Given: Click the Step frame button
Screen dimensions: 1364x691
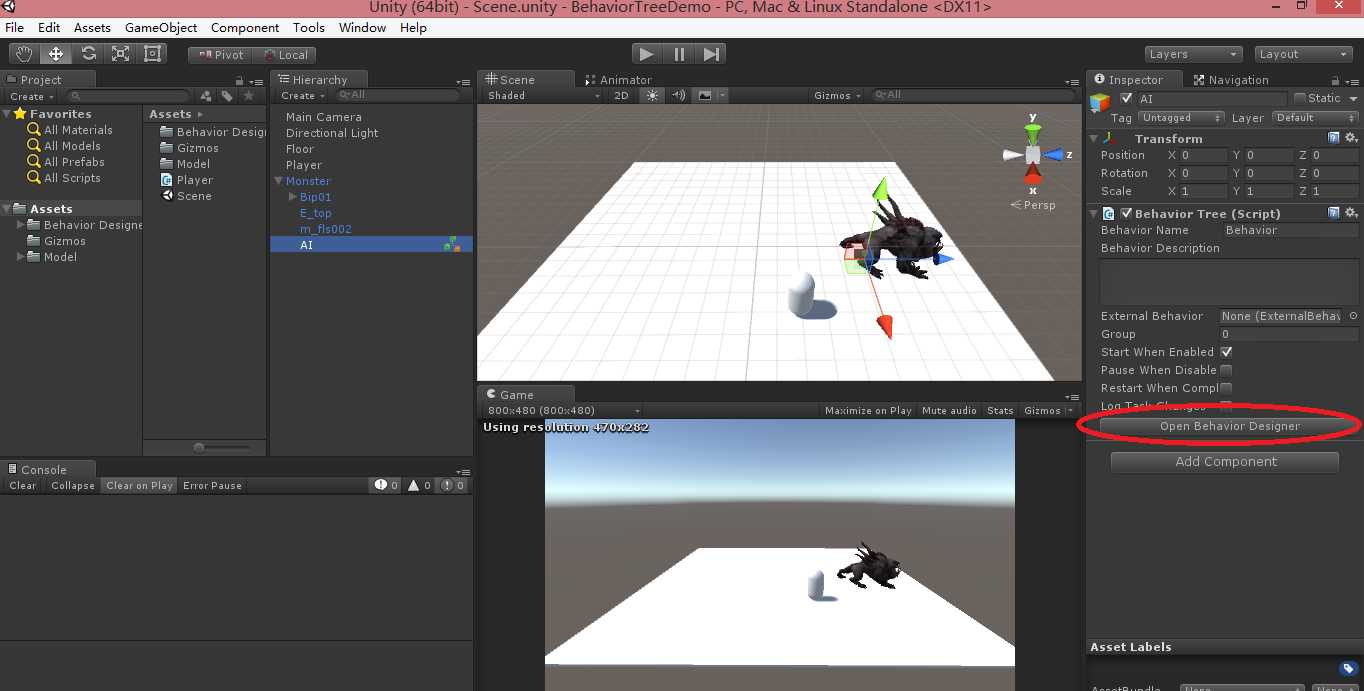Looking at the screenshot, I should pyautogui.click(x=711, y=54).
